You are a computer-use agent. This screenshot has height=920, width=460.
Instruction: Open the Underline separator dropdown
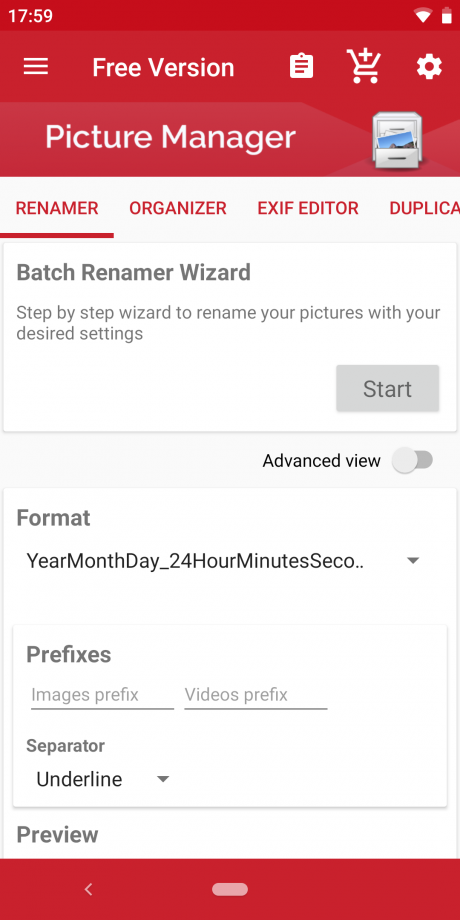pos(103,779)
